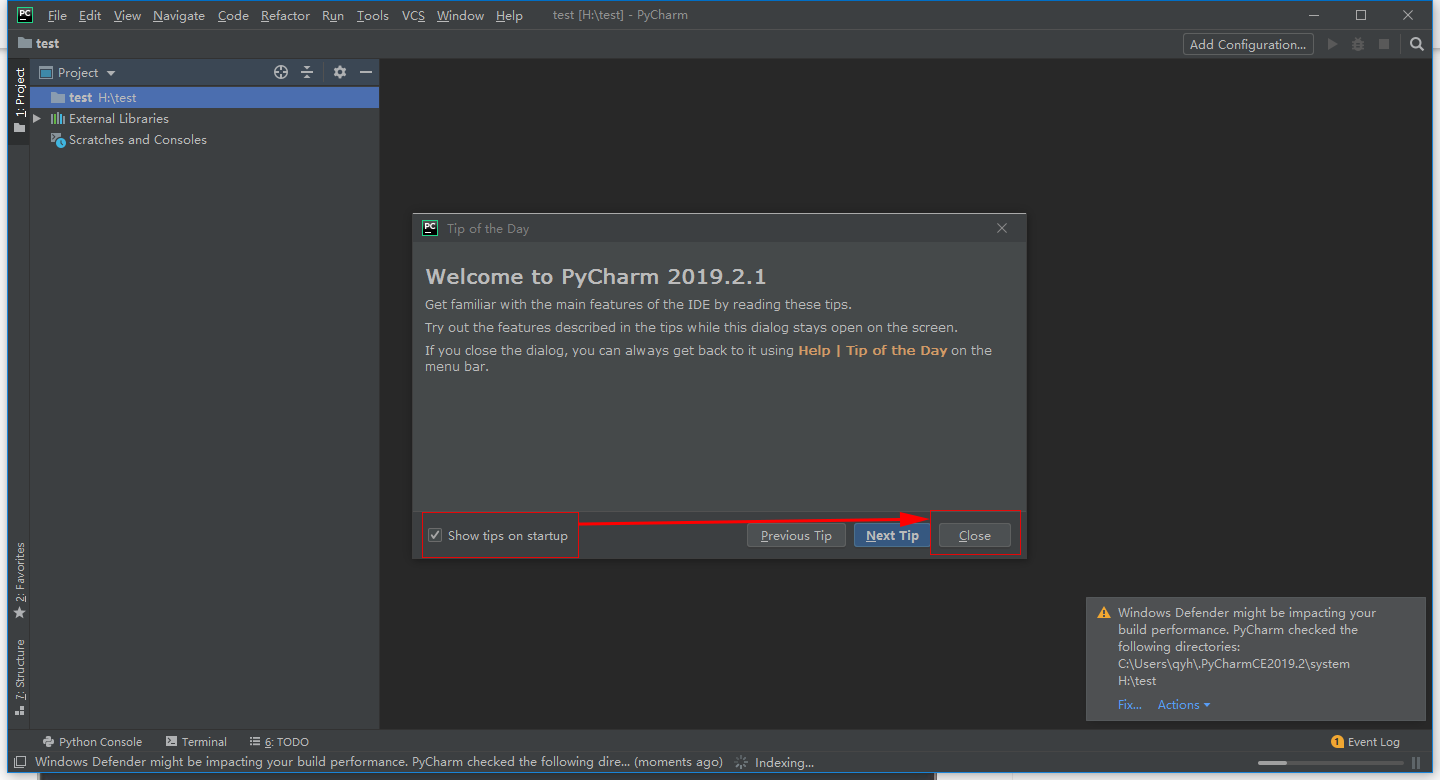This screenshot has height=780, width=1440.
Task: Click the Stop square icon
Action: 1384,44
